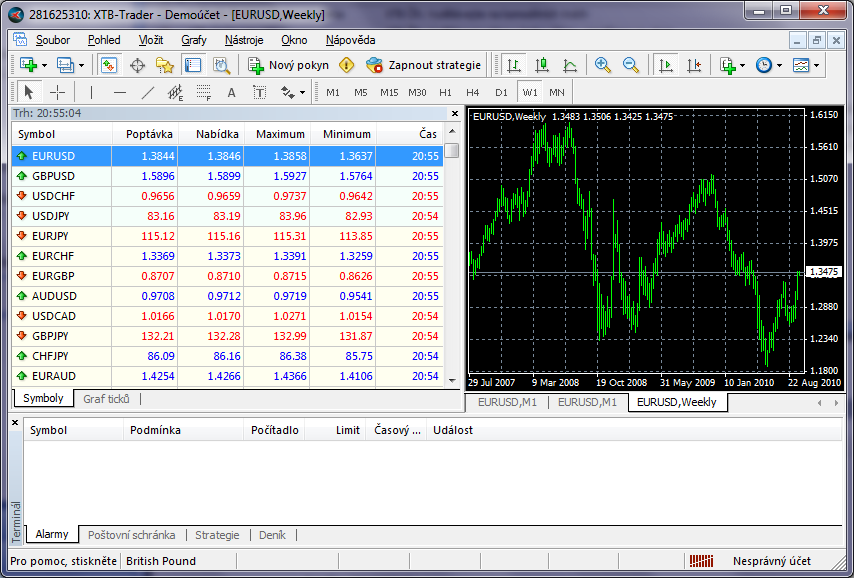
Task: Click the connection status bars indicator
Action: 702,561
